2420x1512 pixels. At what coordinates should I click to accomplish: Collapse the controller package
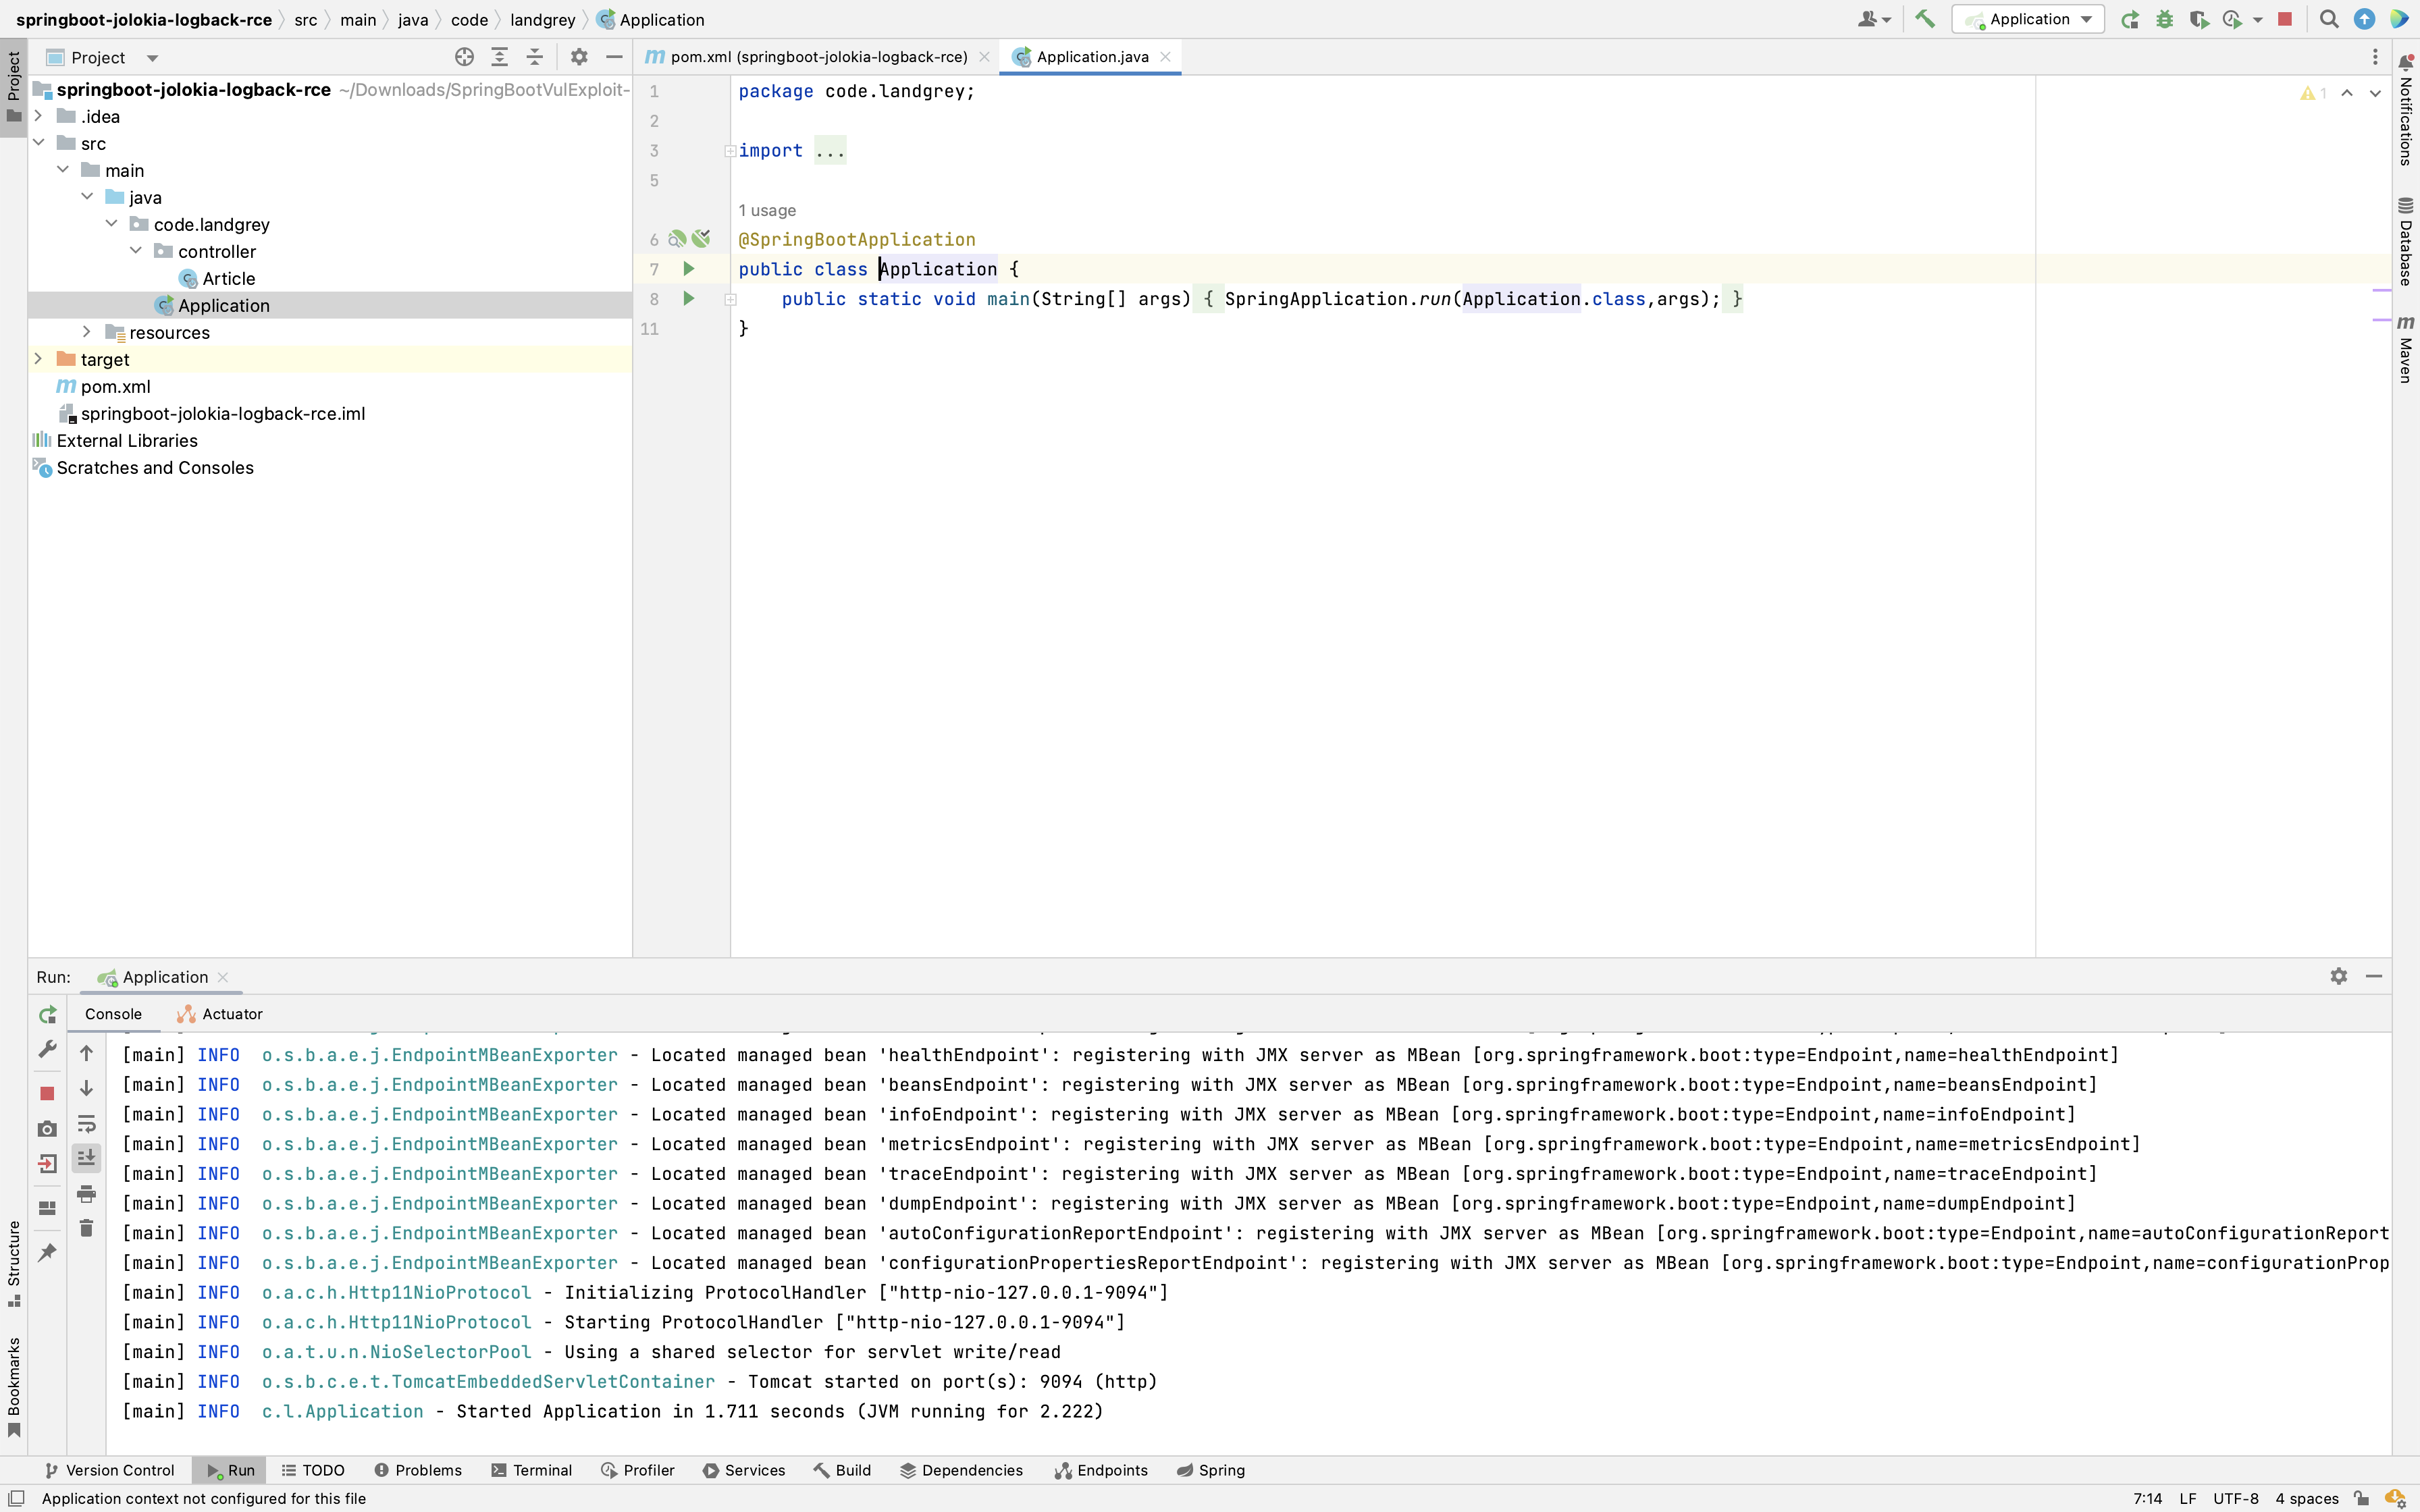pyautogui.click(x=135, y=251)
